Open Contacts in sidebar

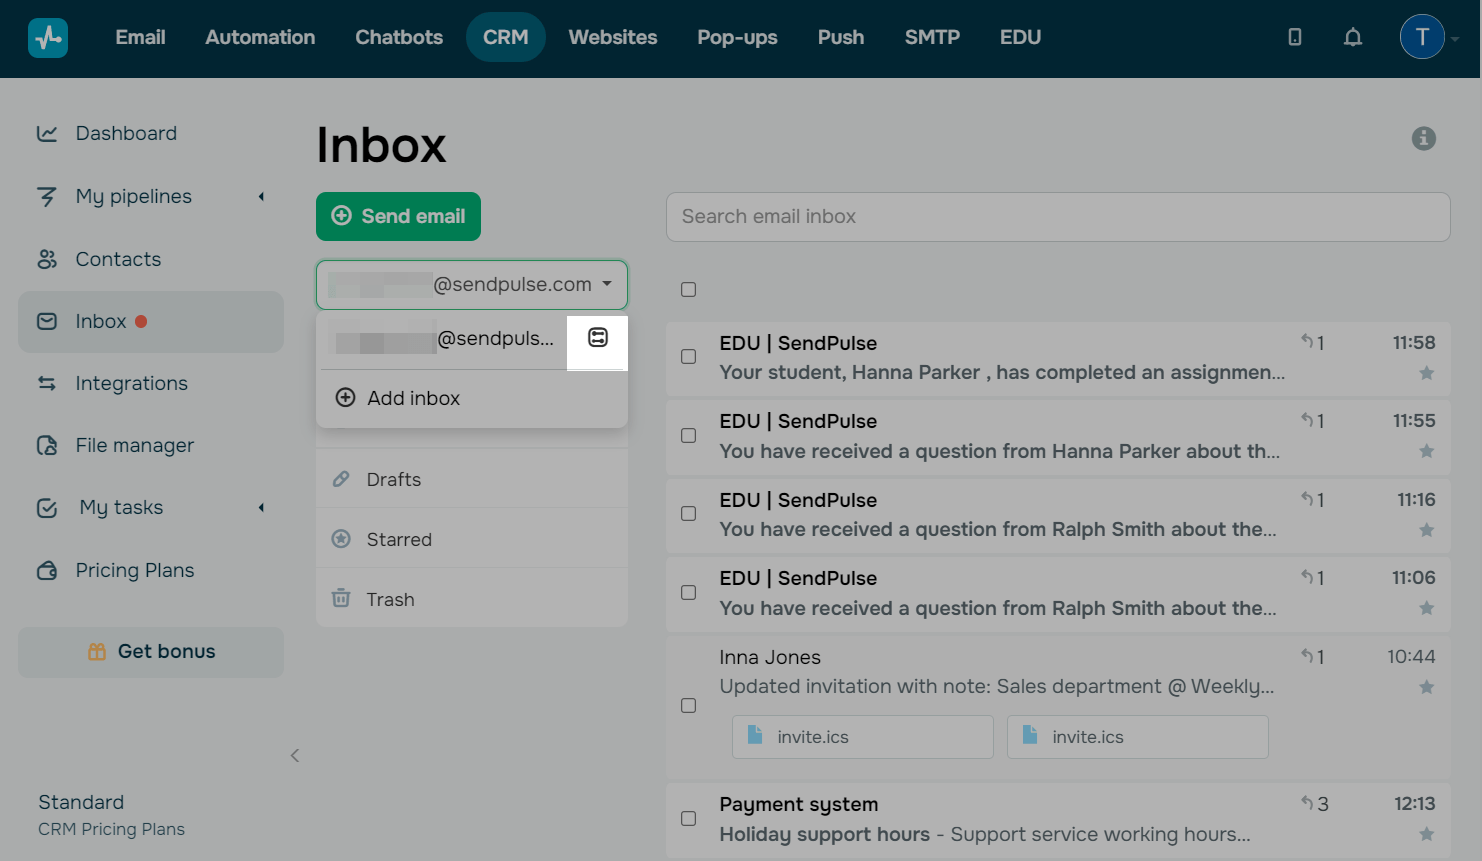(x=151, y=260)
